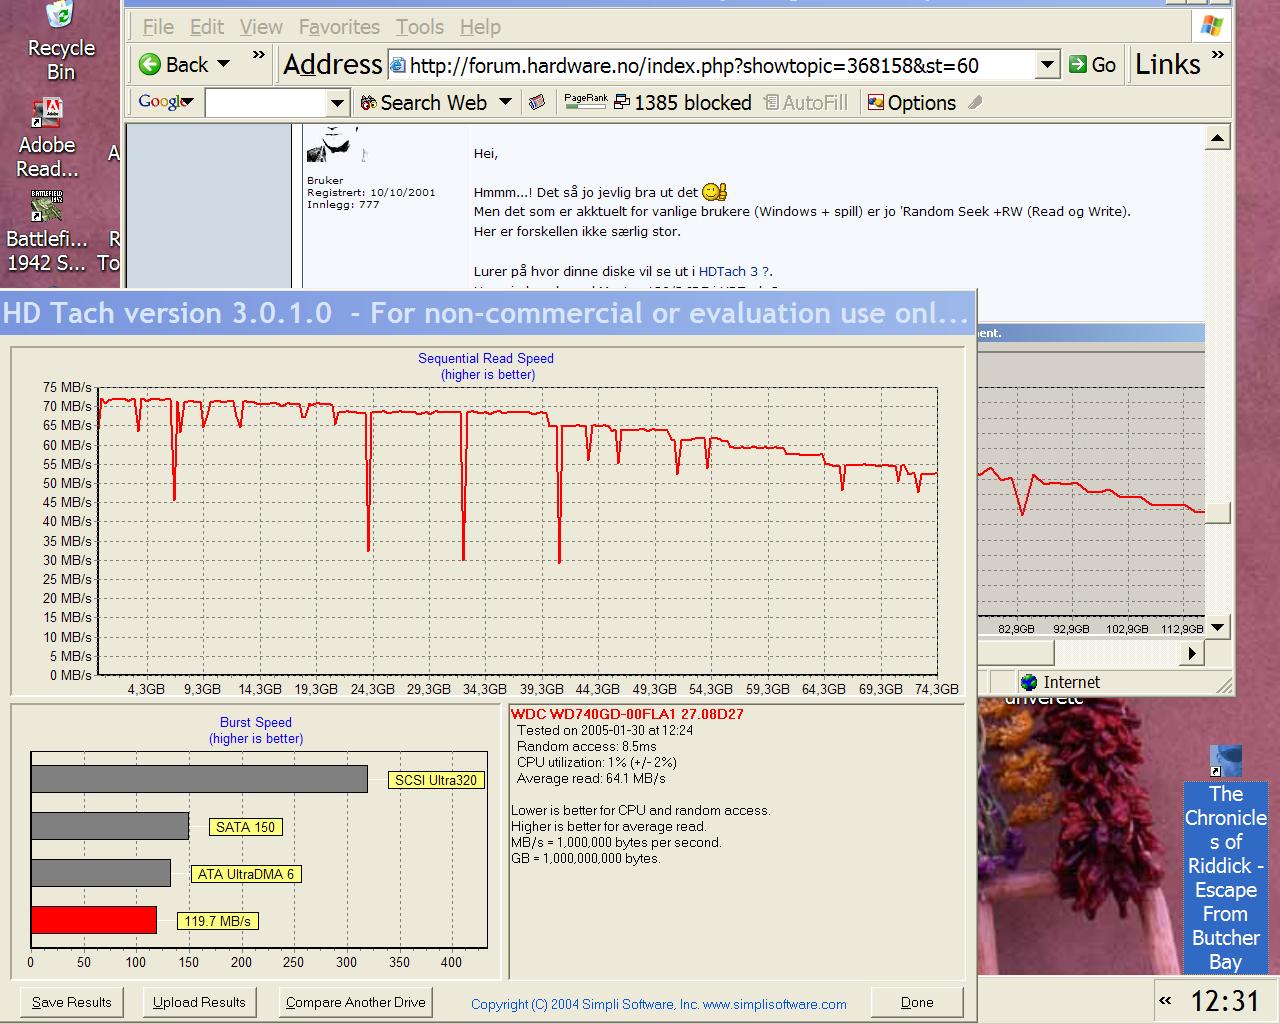The height and width of the screenshot is (1024, 1280).
Task: Open the Simpli Software copyright link
Action: click(659, 1004)
